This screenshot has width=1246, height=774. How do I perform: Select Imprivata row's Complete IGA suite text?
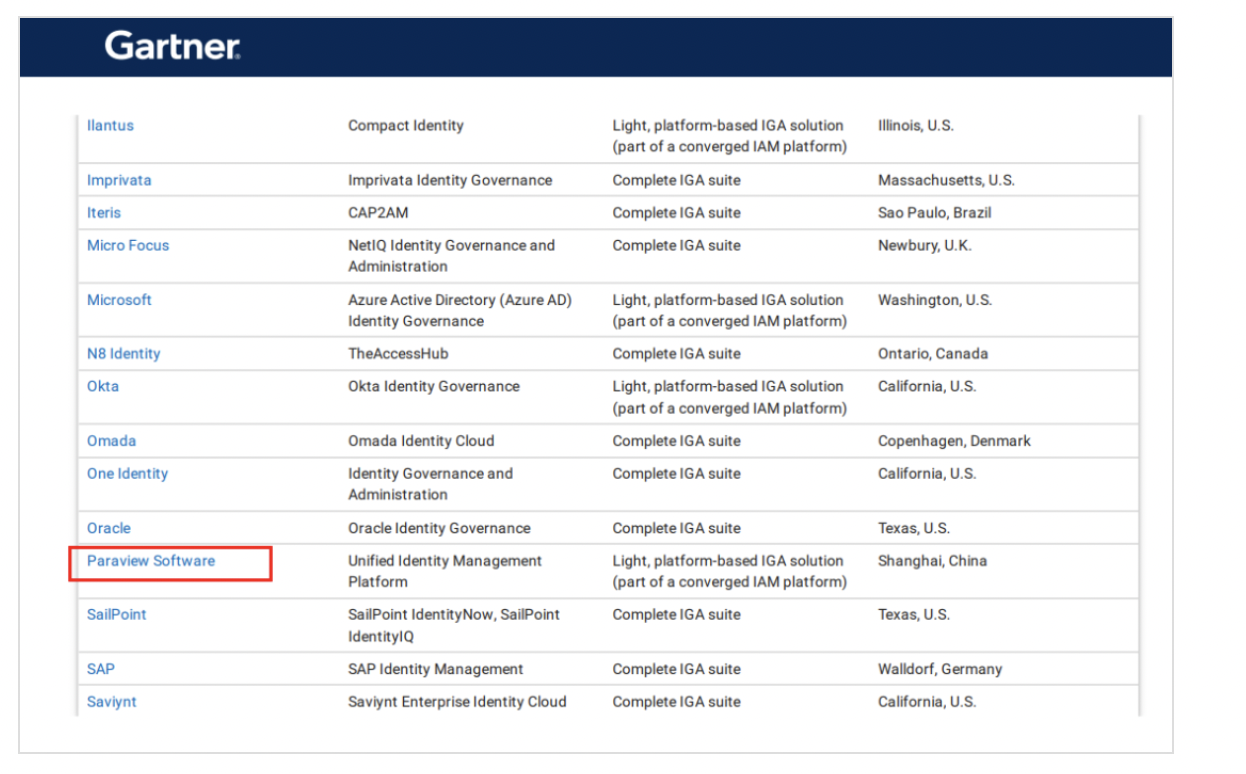point(677,180)
